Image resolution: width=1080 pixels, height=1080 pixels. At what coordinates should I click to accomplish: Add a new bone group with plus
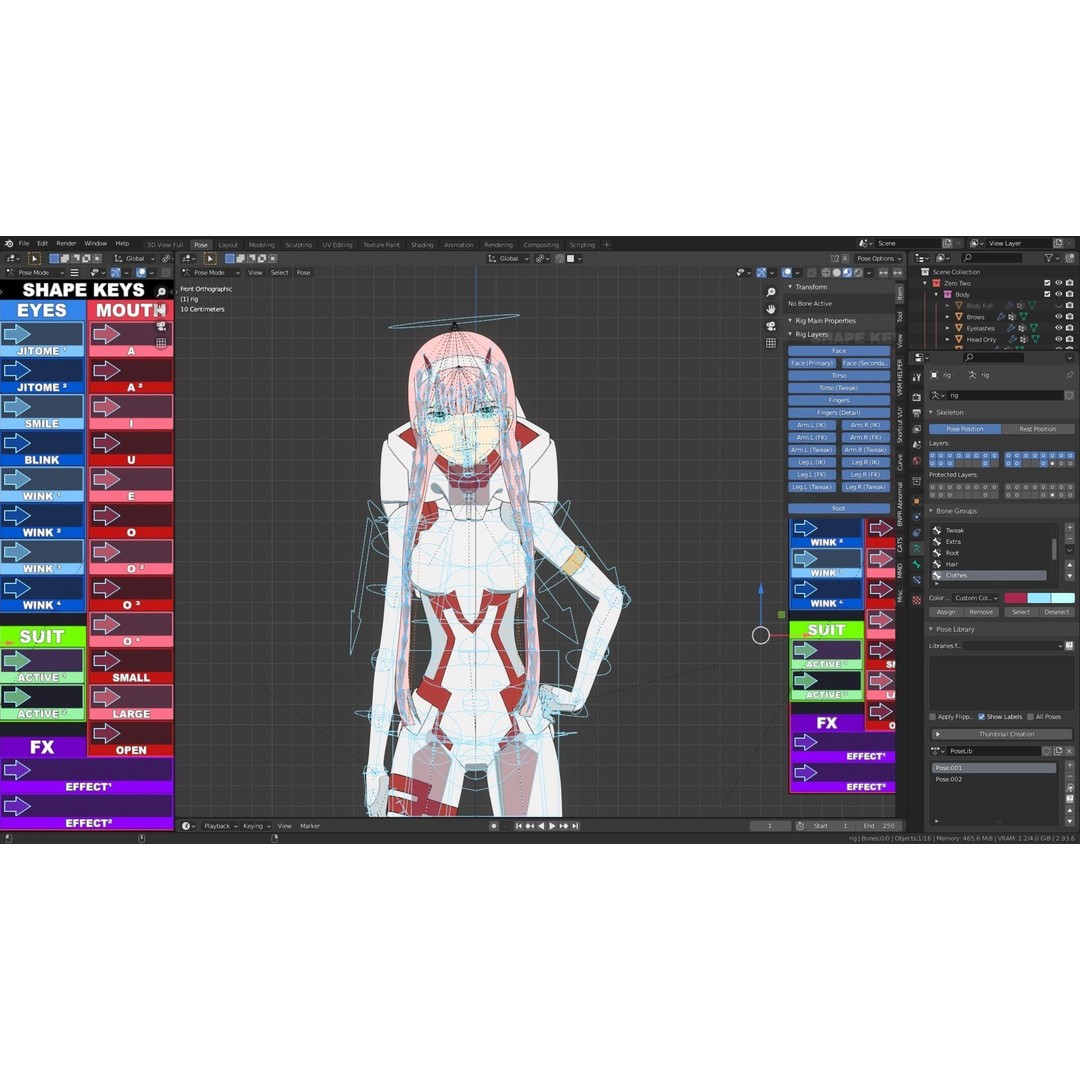point(1070,528)
